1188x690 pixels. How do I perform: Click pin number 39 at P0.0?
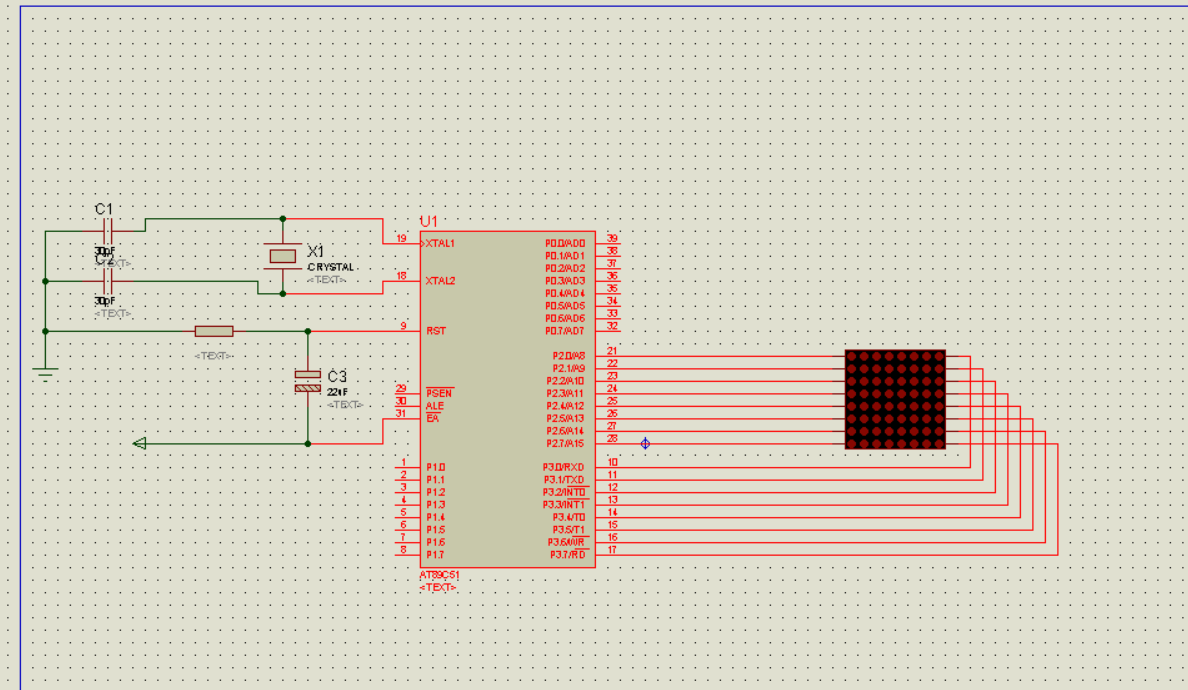coord(612,238)
